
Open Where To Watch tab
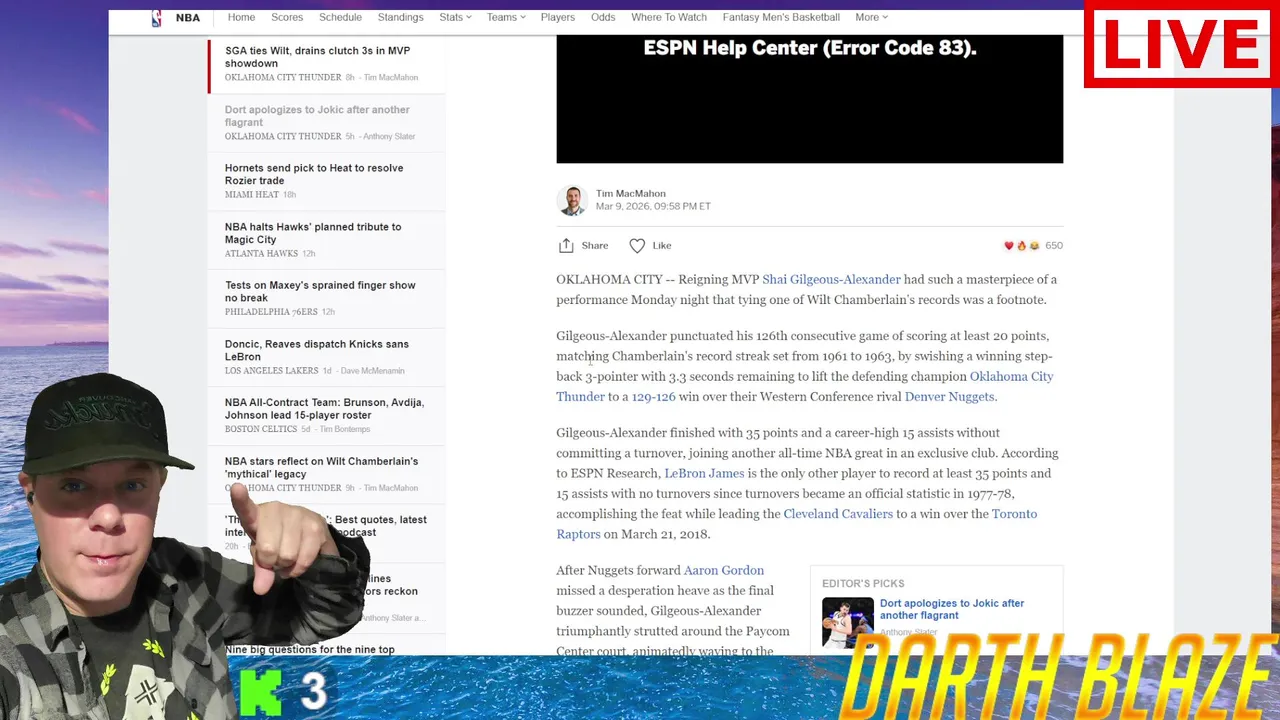point(669,17)
